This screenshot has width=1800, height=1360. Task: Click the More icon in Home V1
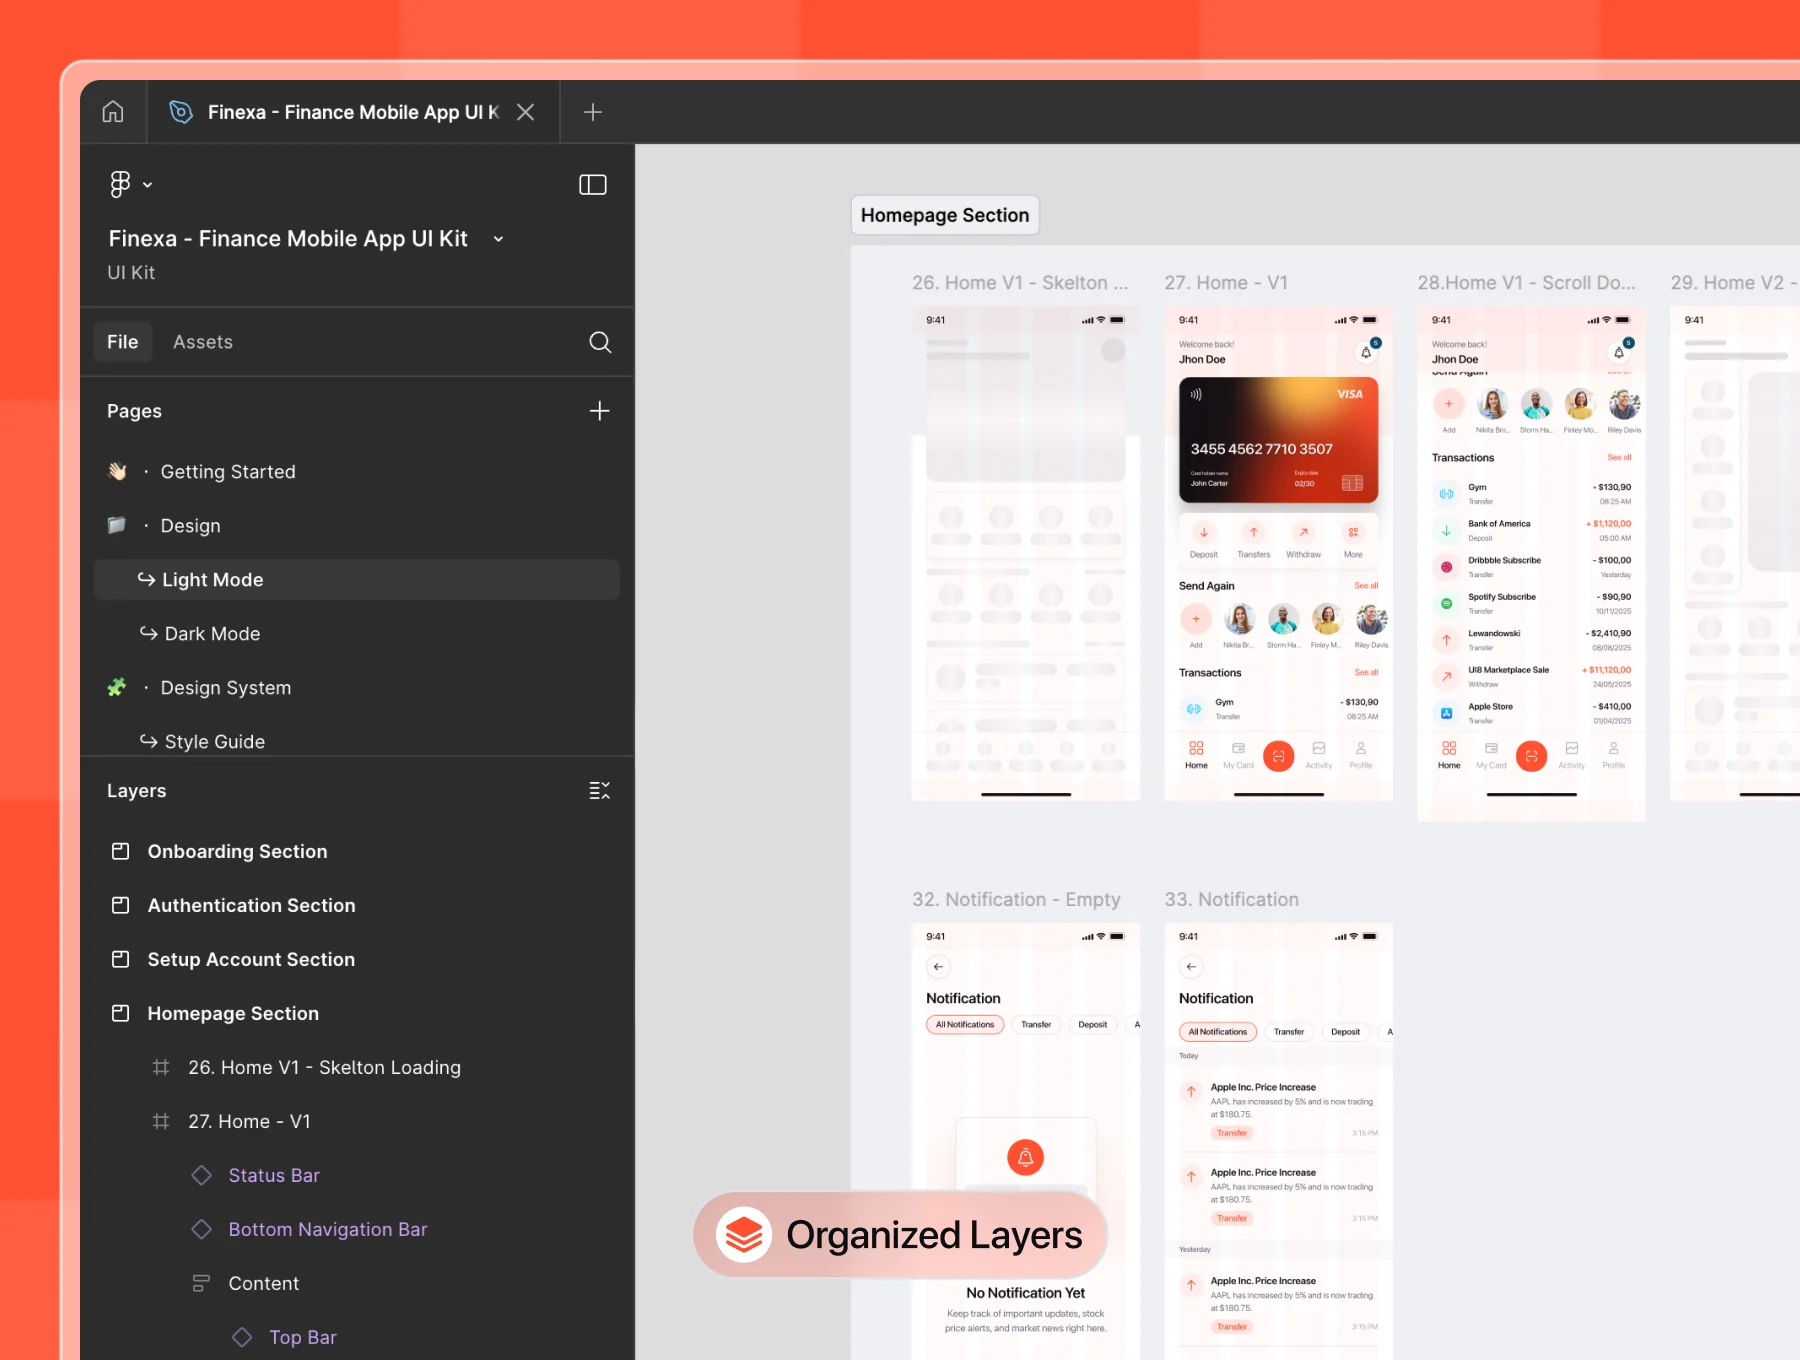[1353, 533]
